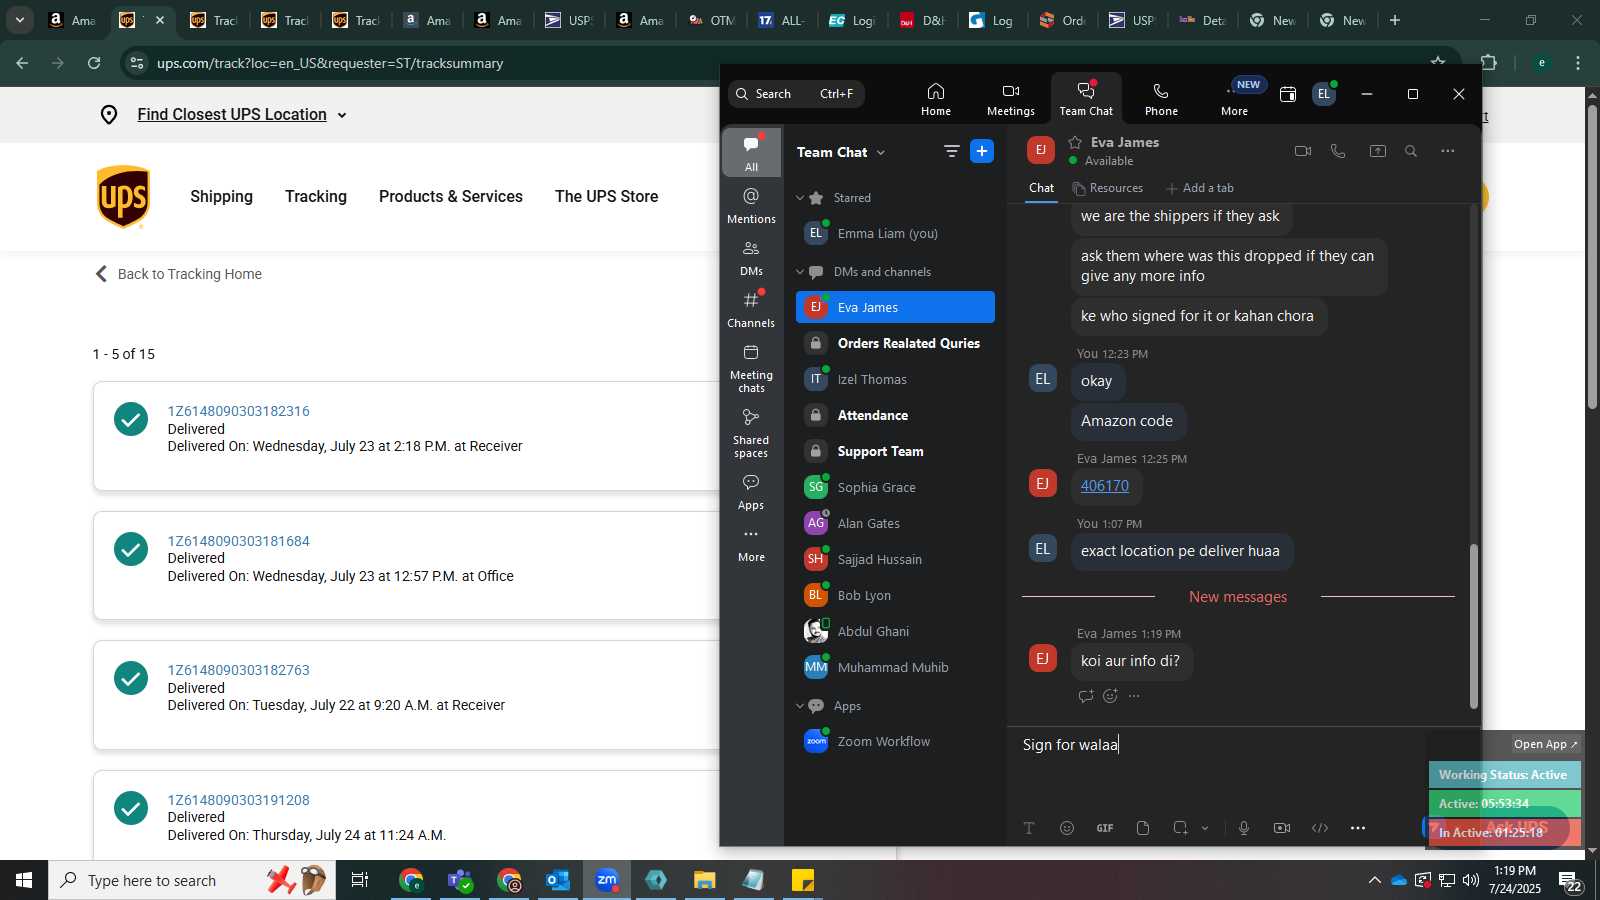Open Zoom Workflow app chat

click(x=895, y=741)
